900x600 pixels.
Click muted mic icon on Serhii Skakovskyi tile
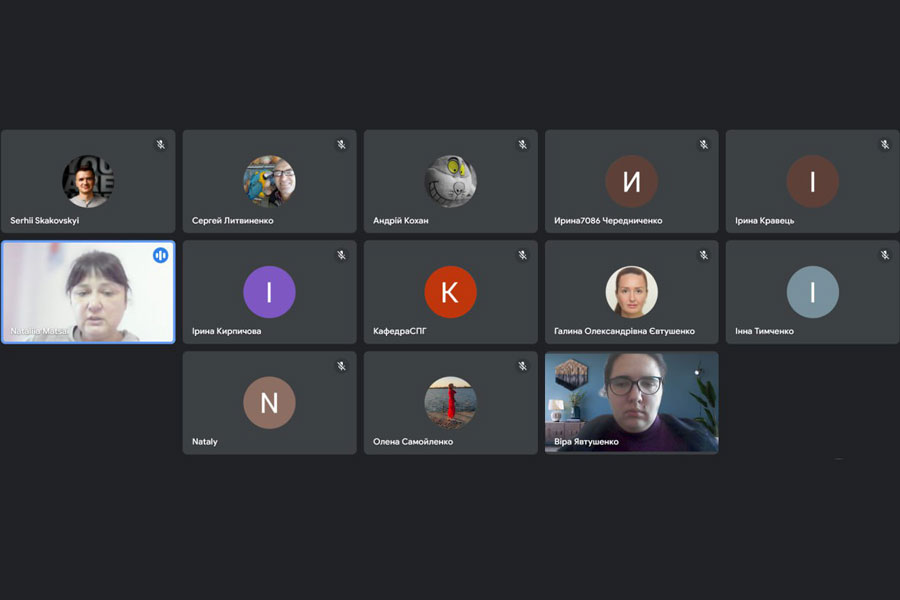(x=161, y=145)
